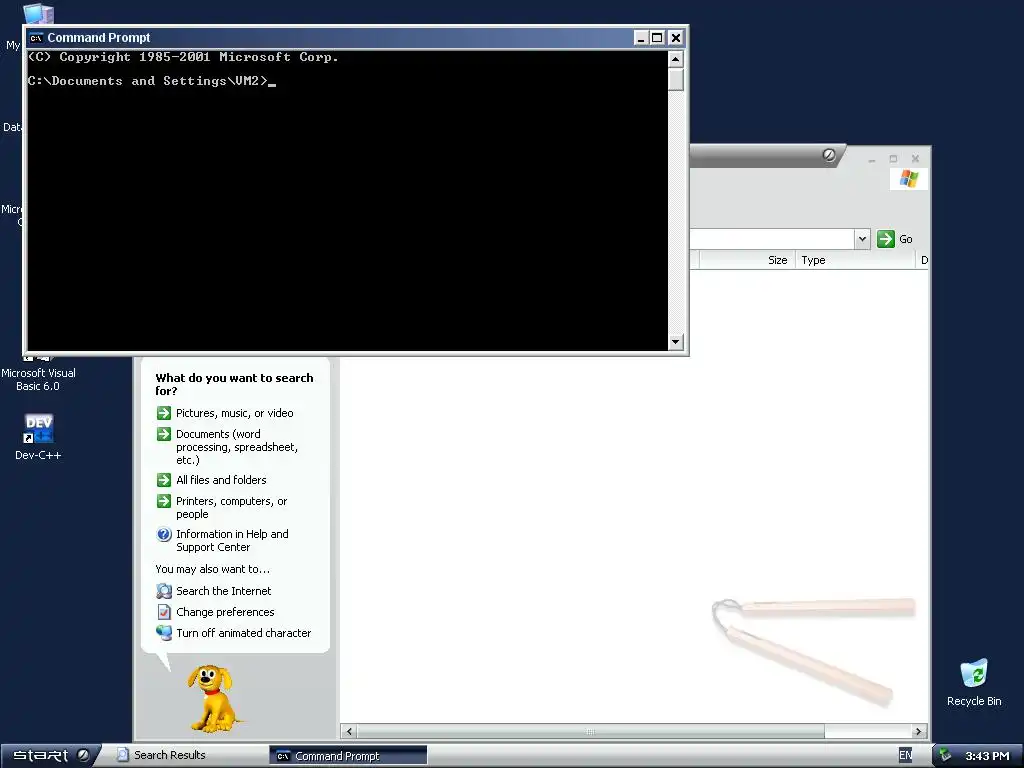Click Search Results horizontal scrollbar left arrow
Image resolution: width=1024 pixels, height=768 pixels.
[x=349, y=731]
